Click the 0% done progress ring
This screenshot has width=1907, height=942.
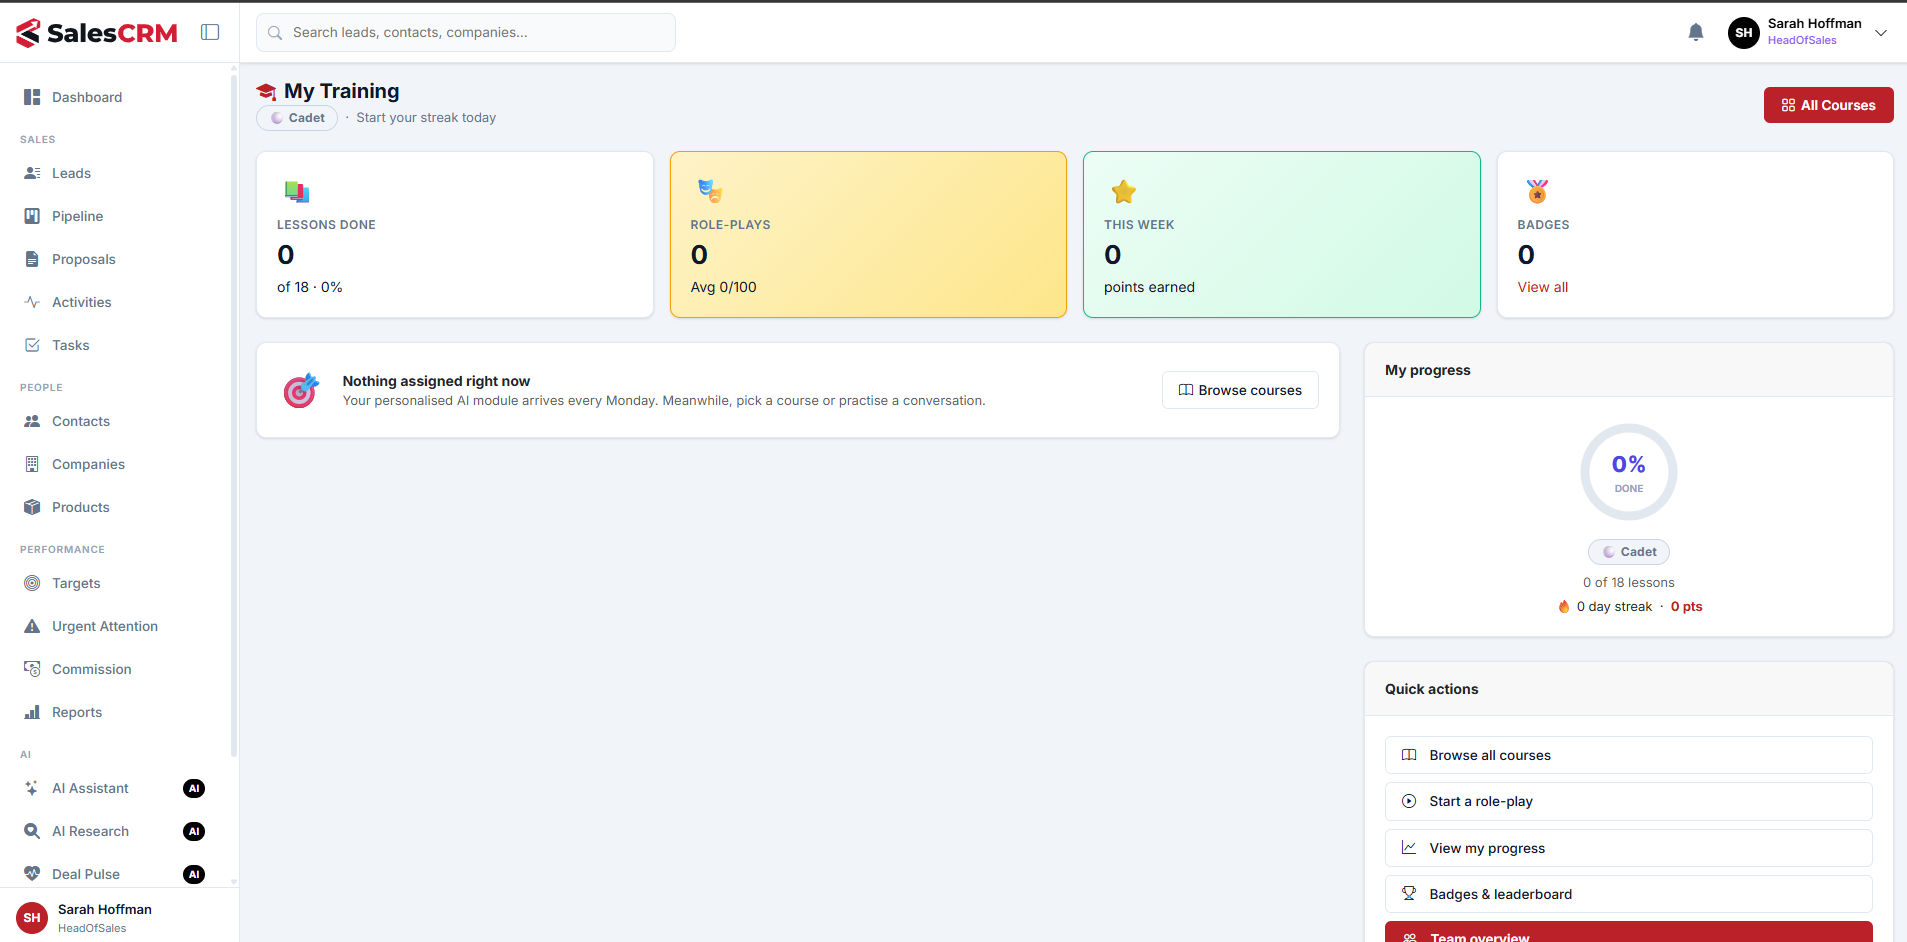point(1628,472)
